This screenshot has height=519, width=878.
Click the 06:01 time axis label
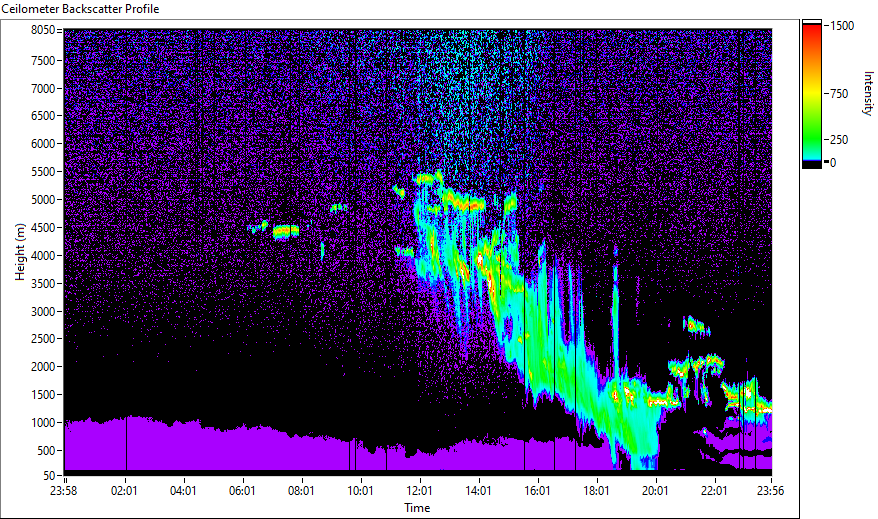click(242, 491)
